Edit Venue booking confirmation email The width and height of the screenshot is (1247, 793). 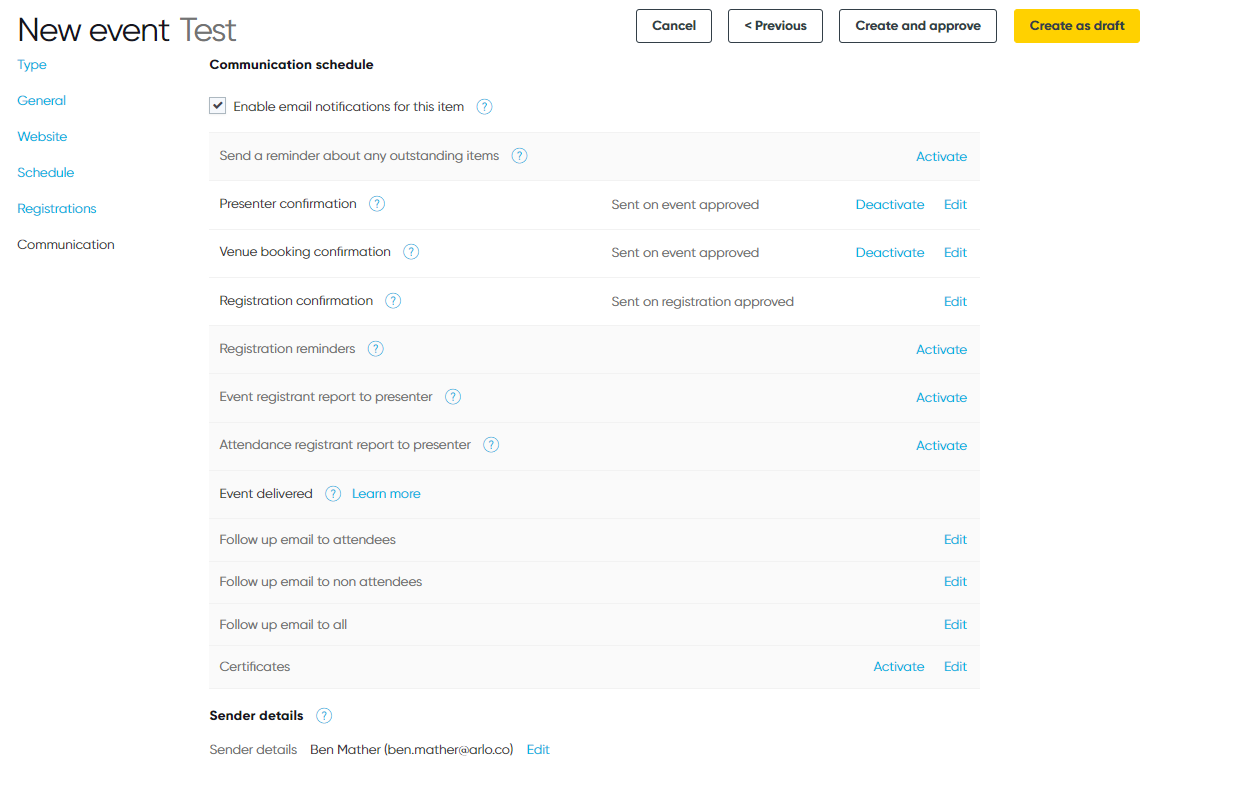[956, 253]
